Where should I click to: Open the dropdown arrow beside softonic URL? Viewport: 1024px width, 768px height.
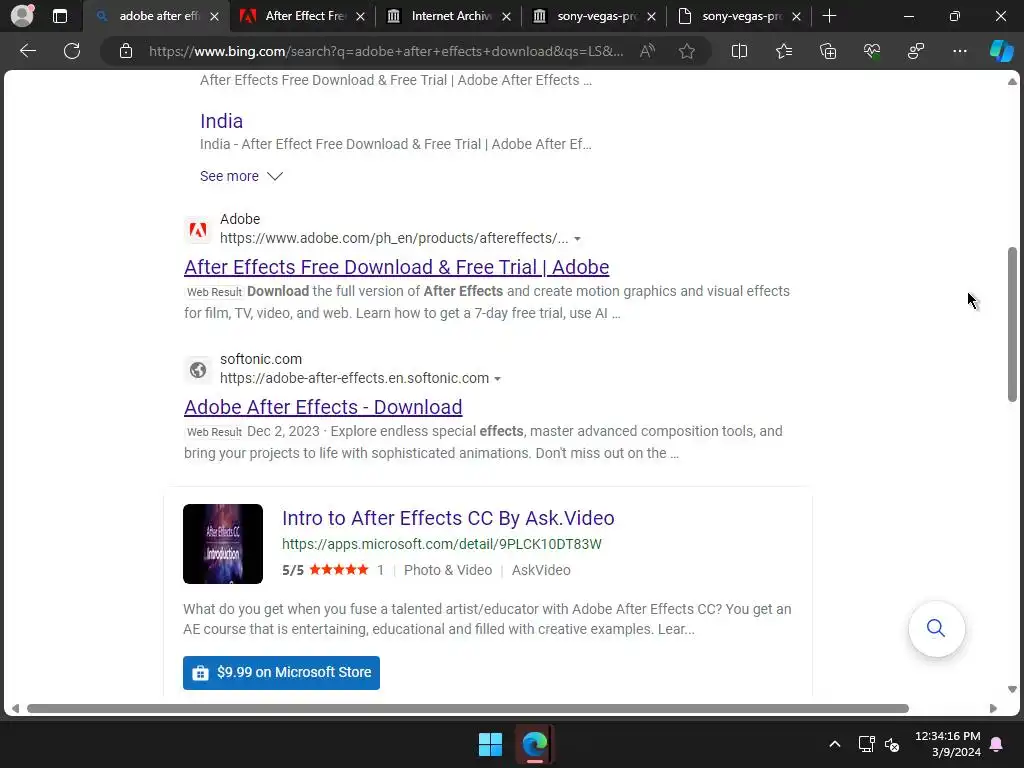tap(498, 379)
